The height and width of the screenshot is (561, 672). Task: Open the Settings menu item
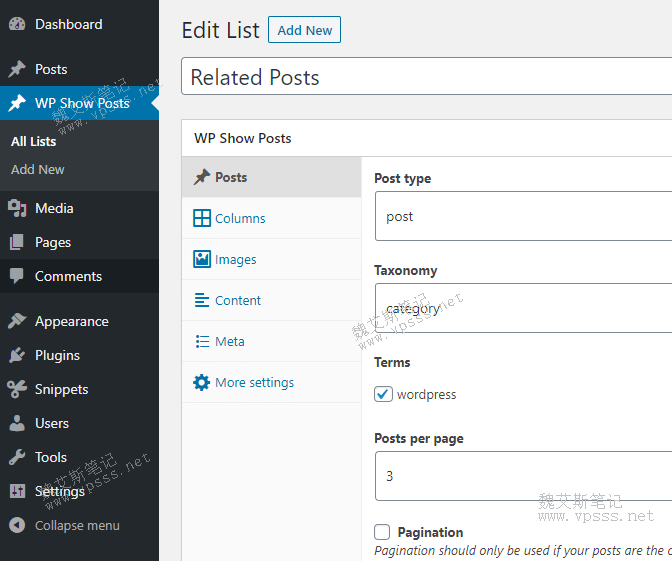click(x=79, y=491)
